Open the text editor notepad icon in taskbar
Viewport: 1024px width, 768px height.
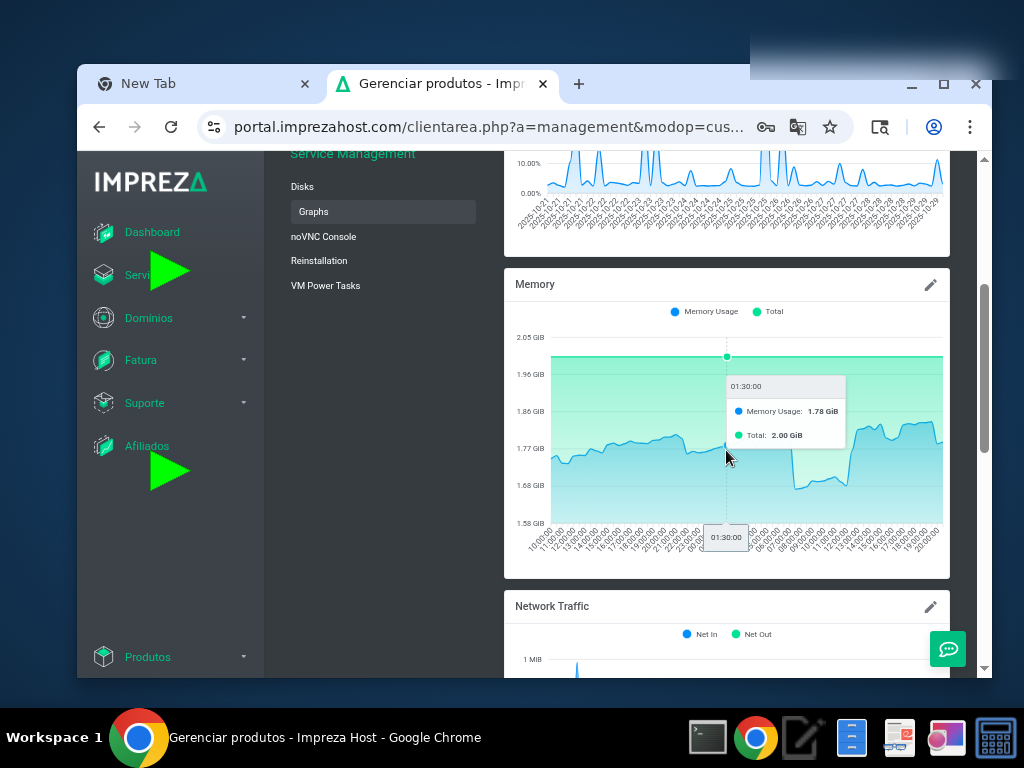coord(803,737)
